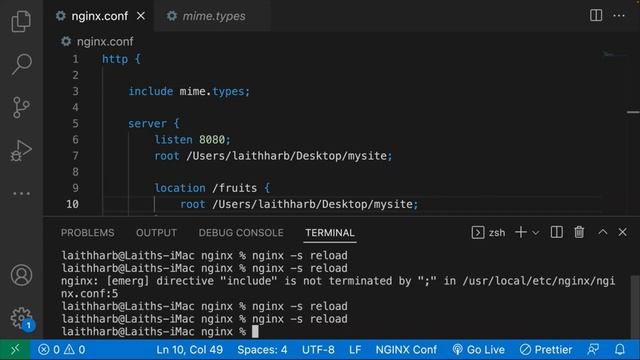Screen dimensions: 640x360
Task: Change indentation via Spaces: 4
Action: [x=262, y=350]
